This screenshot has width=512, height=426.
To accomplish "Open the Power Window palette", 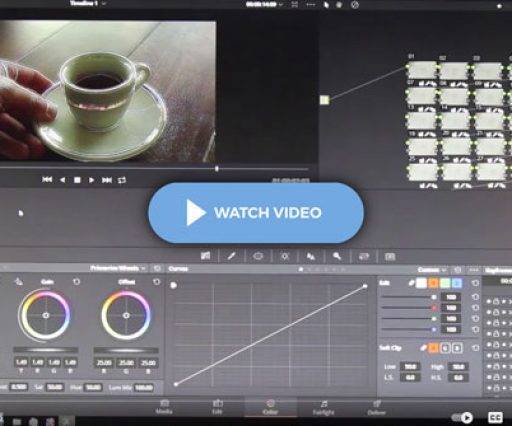I will (258, 256).
